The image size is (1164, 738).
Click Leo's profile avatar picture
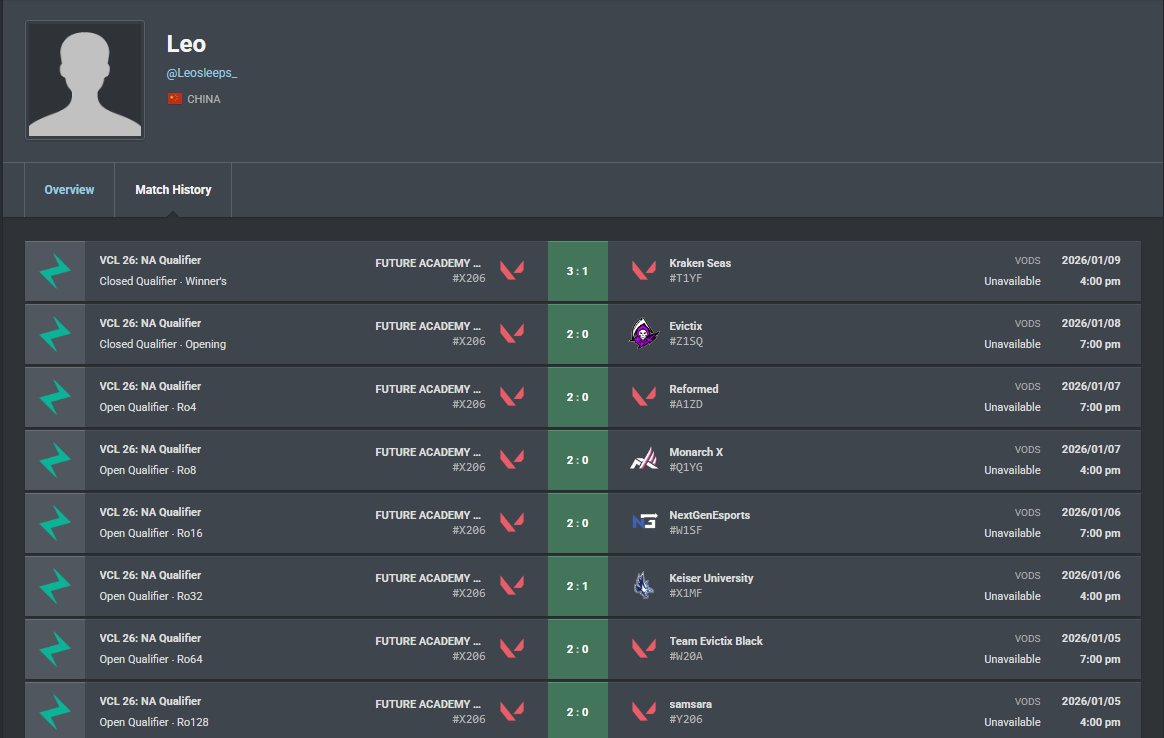[x=85, y=80]
